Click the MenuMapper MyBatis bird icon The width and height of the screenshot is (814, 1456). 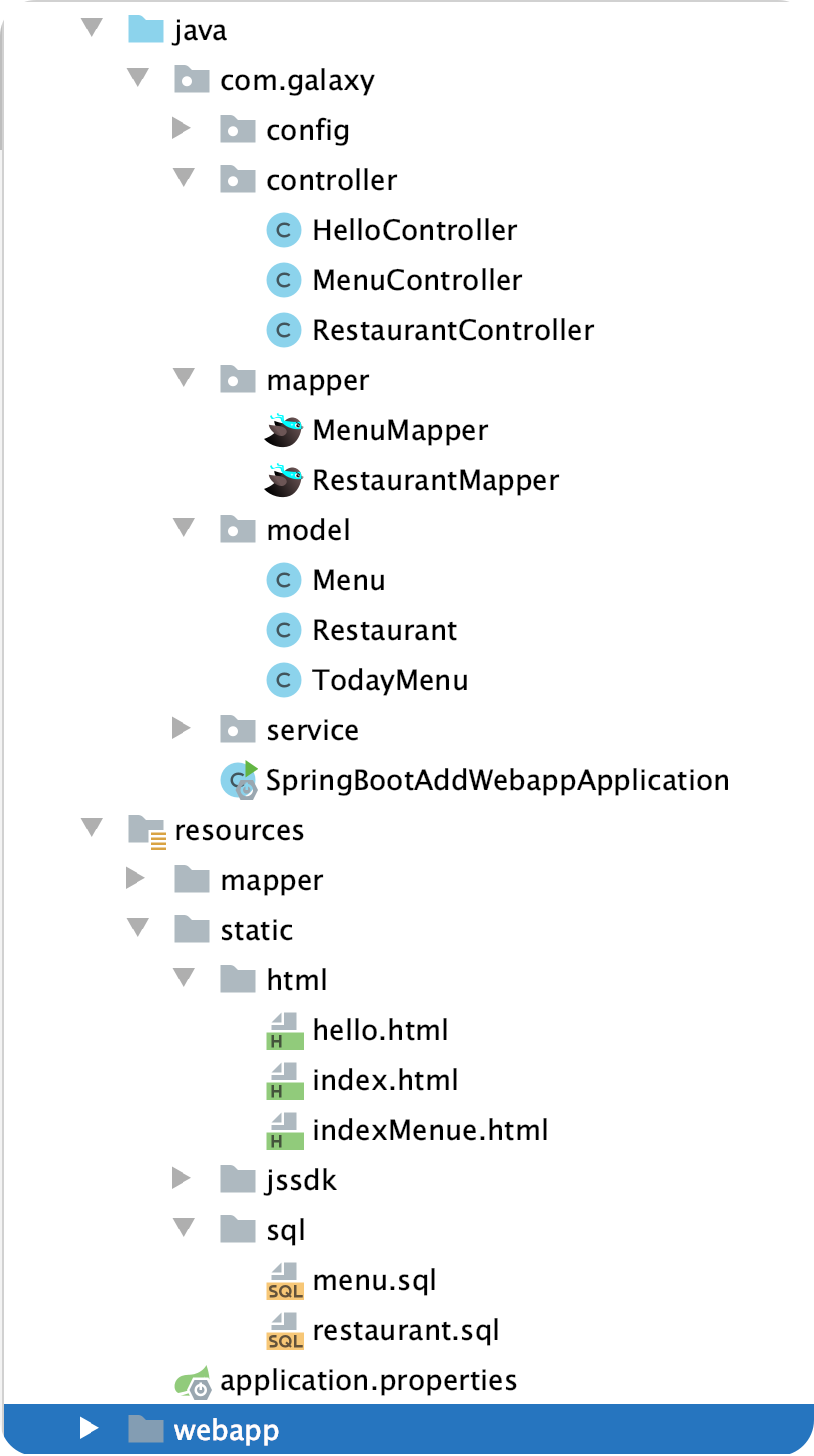(284, 429)
